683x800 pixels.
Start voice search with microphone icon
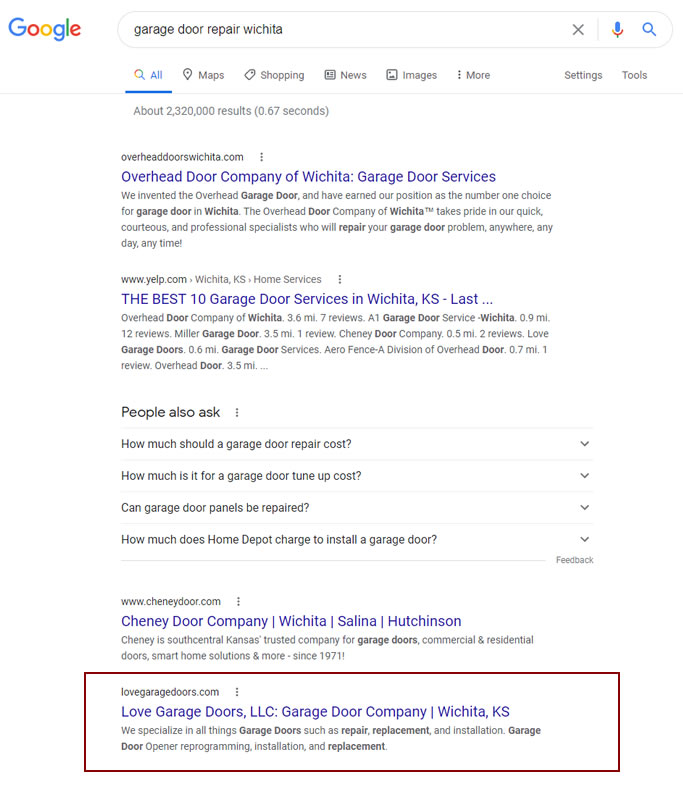coord(617,30)
